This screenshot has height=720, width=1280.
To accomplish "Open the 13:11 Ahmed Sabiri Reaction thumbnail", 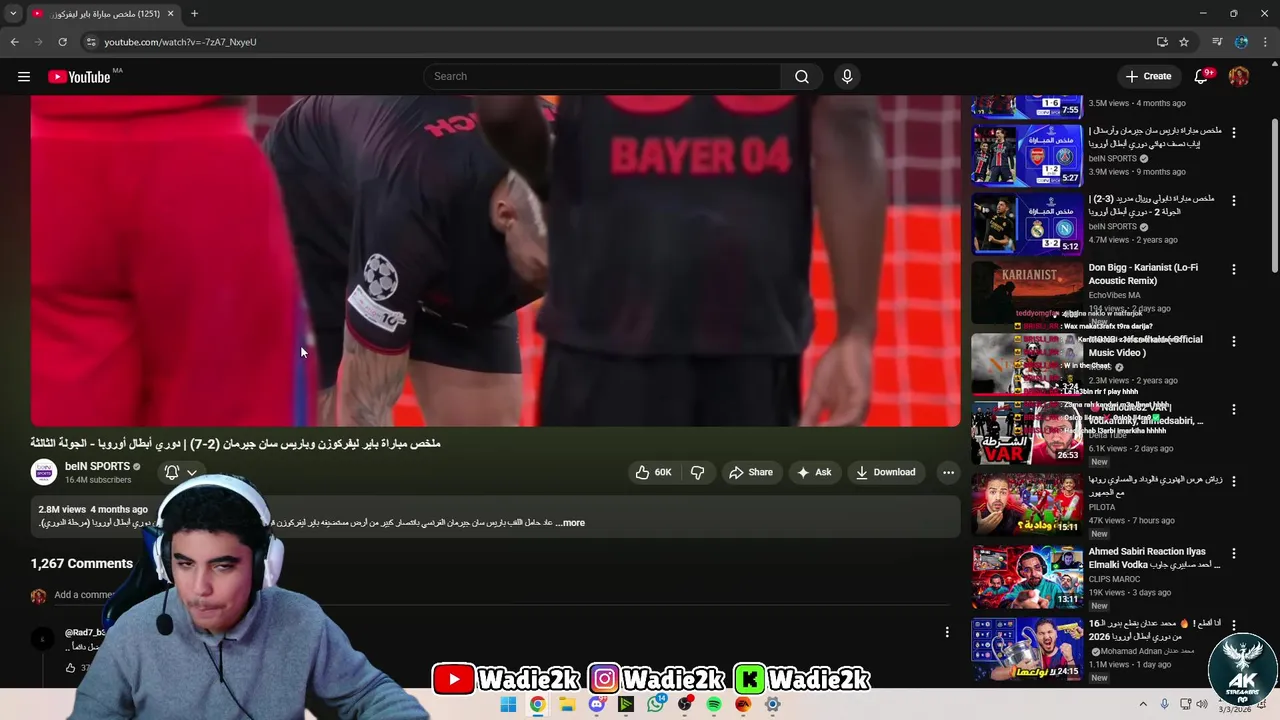I will click(x=1027, y=576).
